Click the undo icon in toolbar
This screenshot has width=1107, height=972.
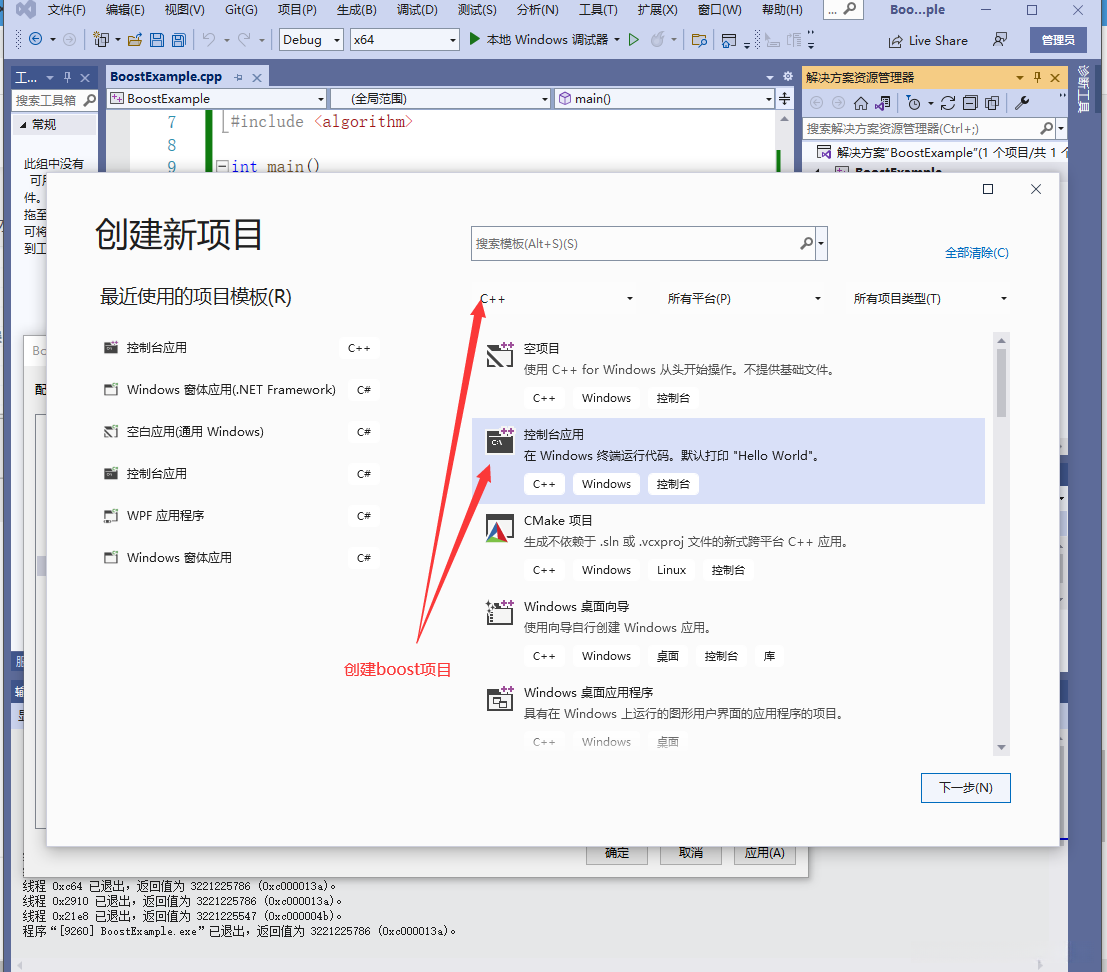pos(209,40)
